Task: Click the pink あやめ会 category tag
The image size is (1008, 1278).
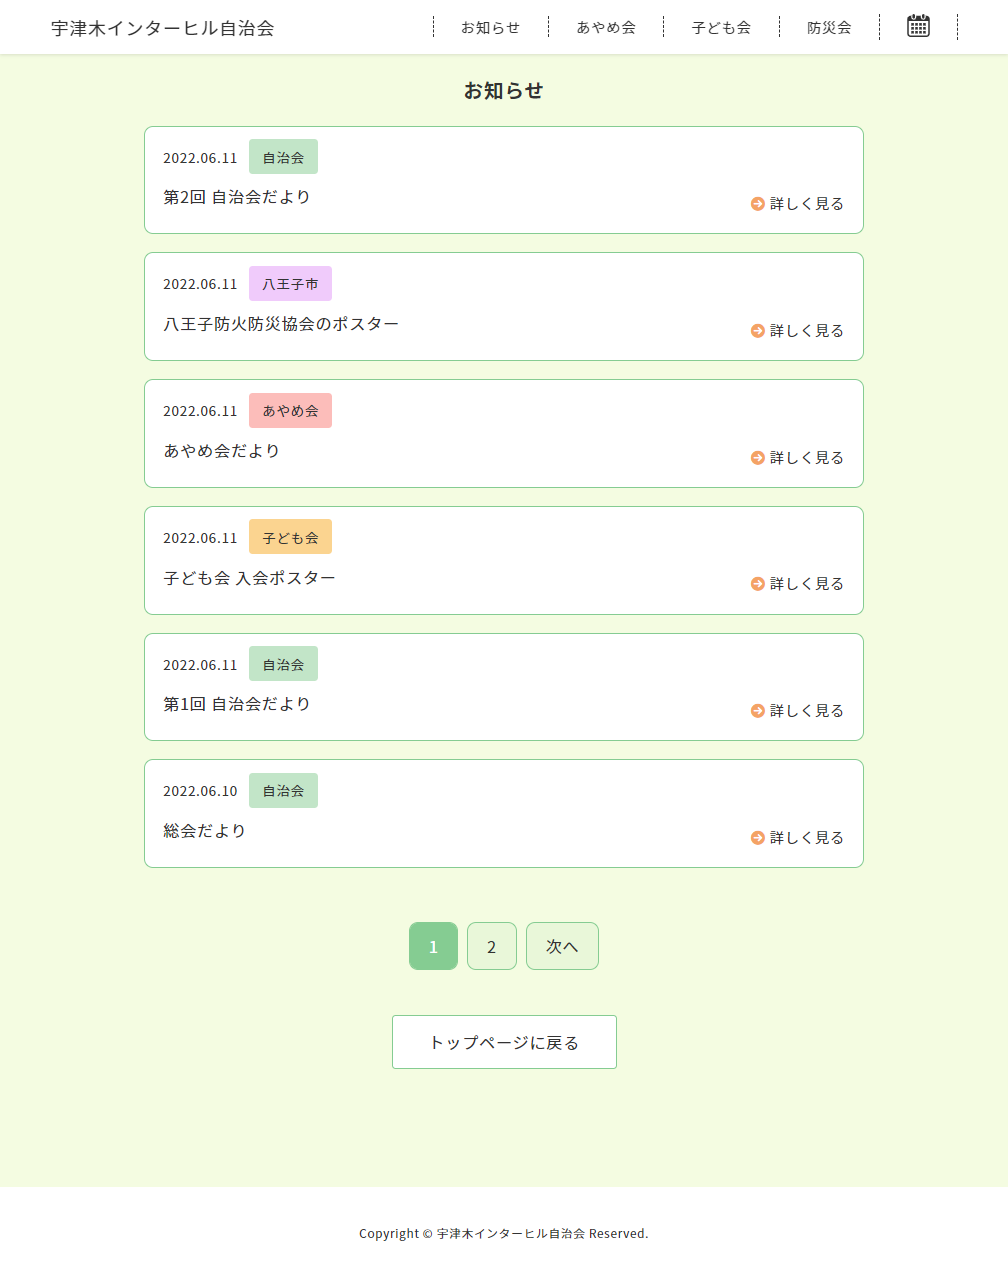Action: tap(290, 411)
